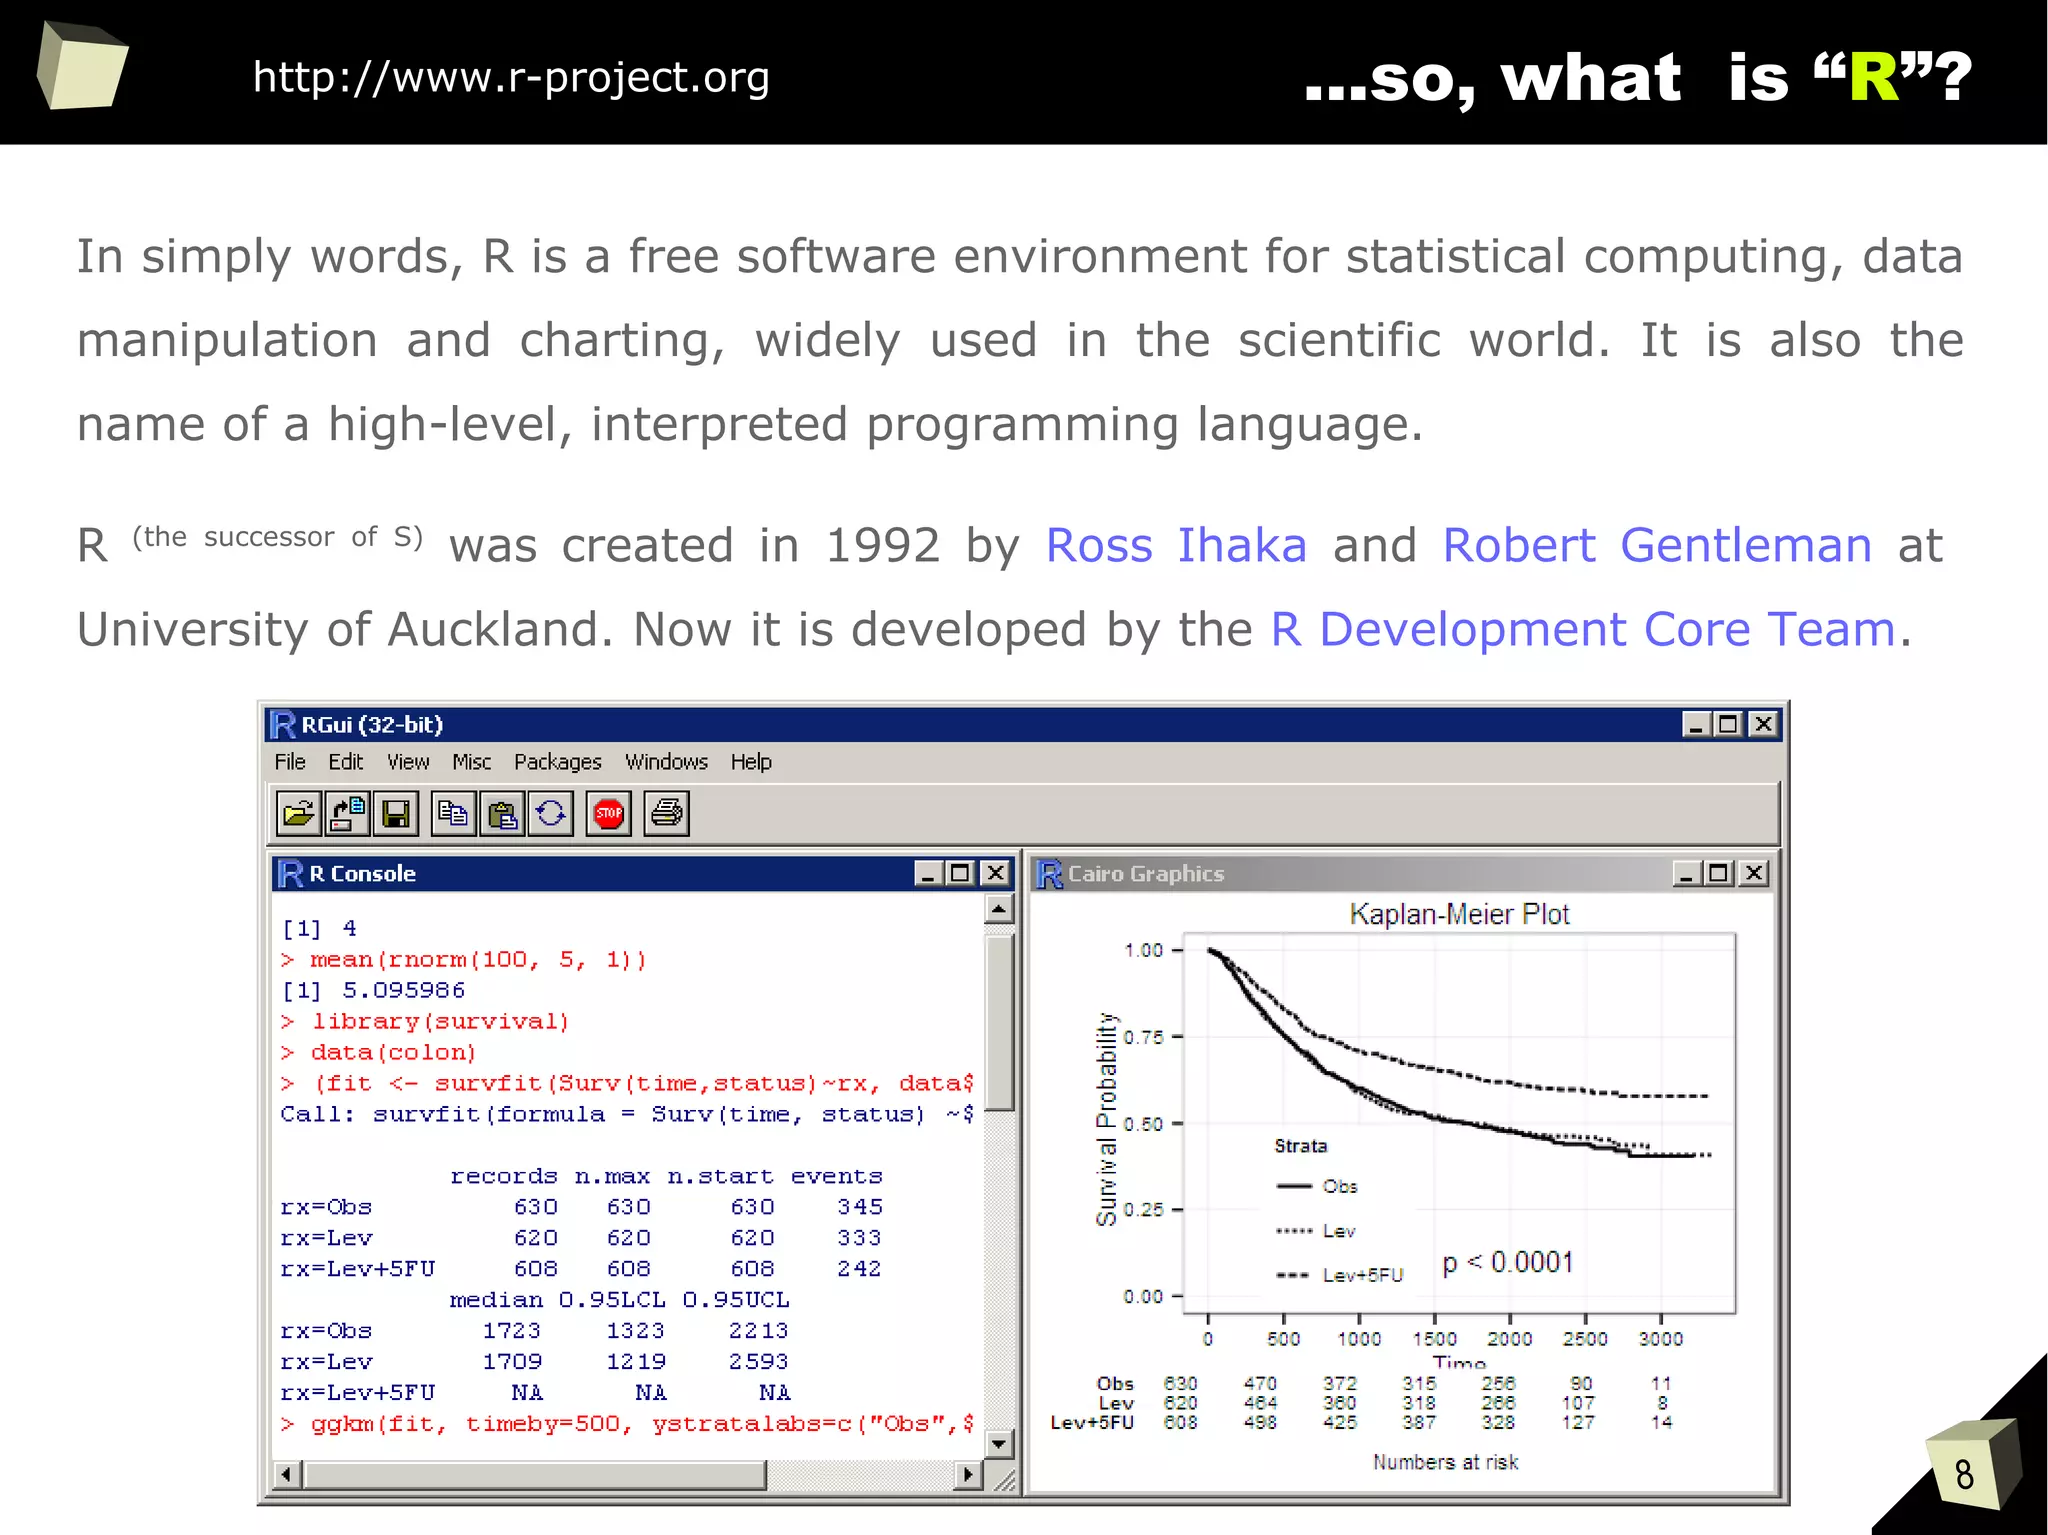Click the '[1] 5.095986' output line
The height and width of the screenshot is (1535, 2048).
(373, 990)
